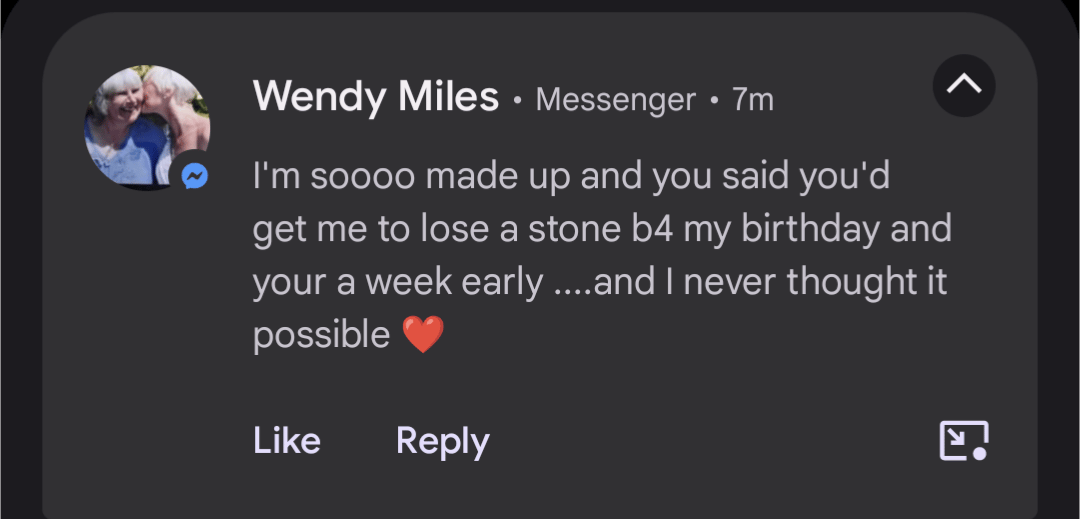Click the blue Messenger badge on avatar

(x=195, y=177)
